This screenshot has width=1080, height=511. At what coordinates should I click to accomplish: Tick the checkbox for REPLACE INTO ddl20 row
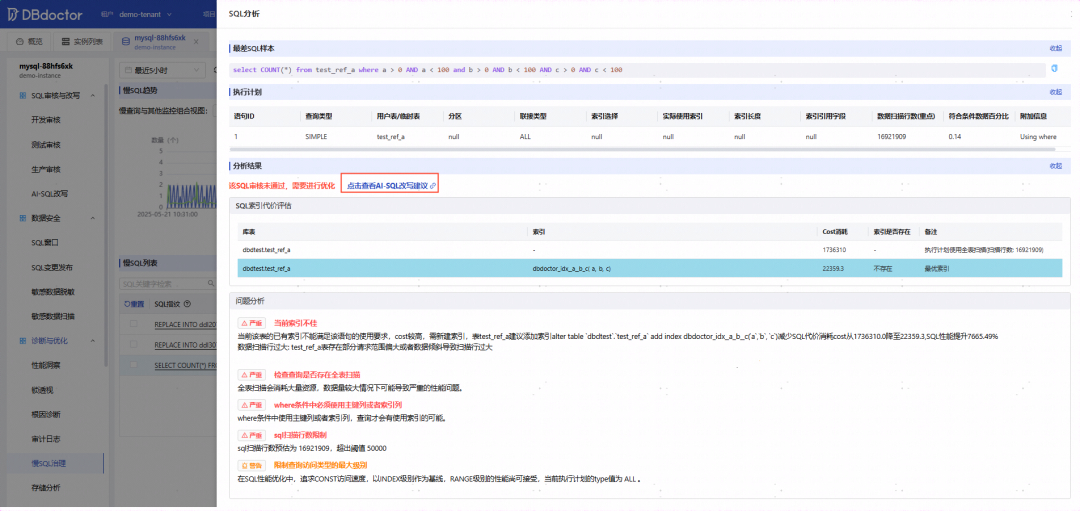pyautogui.click(x=134, y=324)
